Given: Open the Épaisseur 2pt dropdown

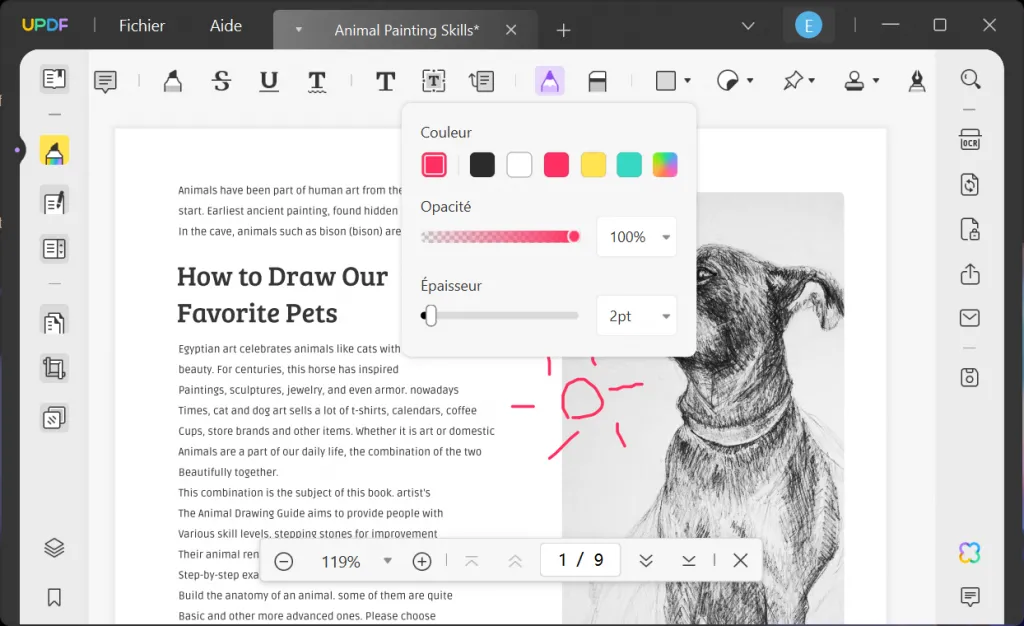Looking at the screenshot, I should (636, 315).
